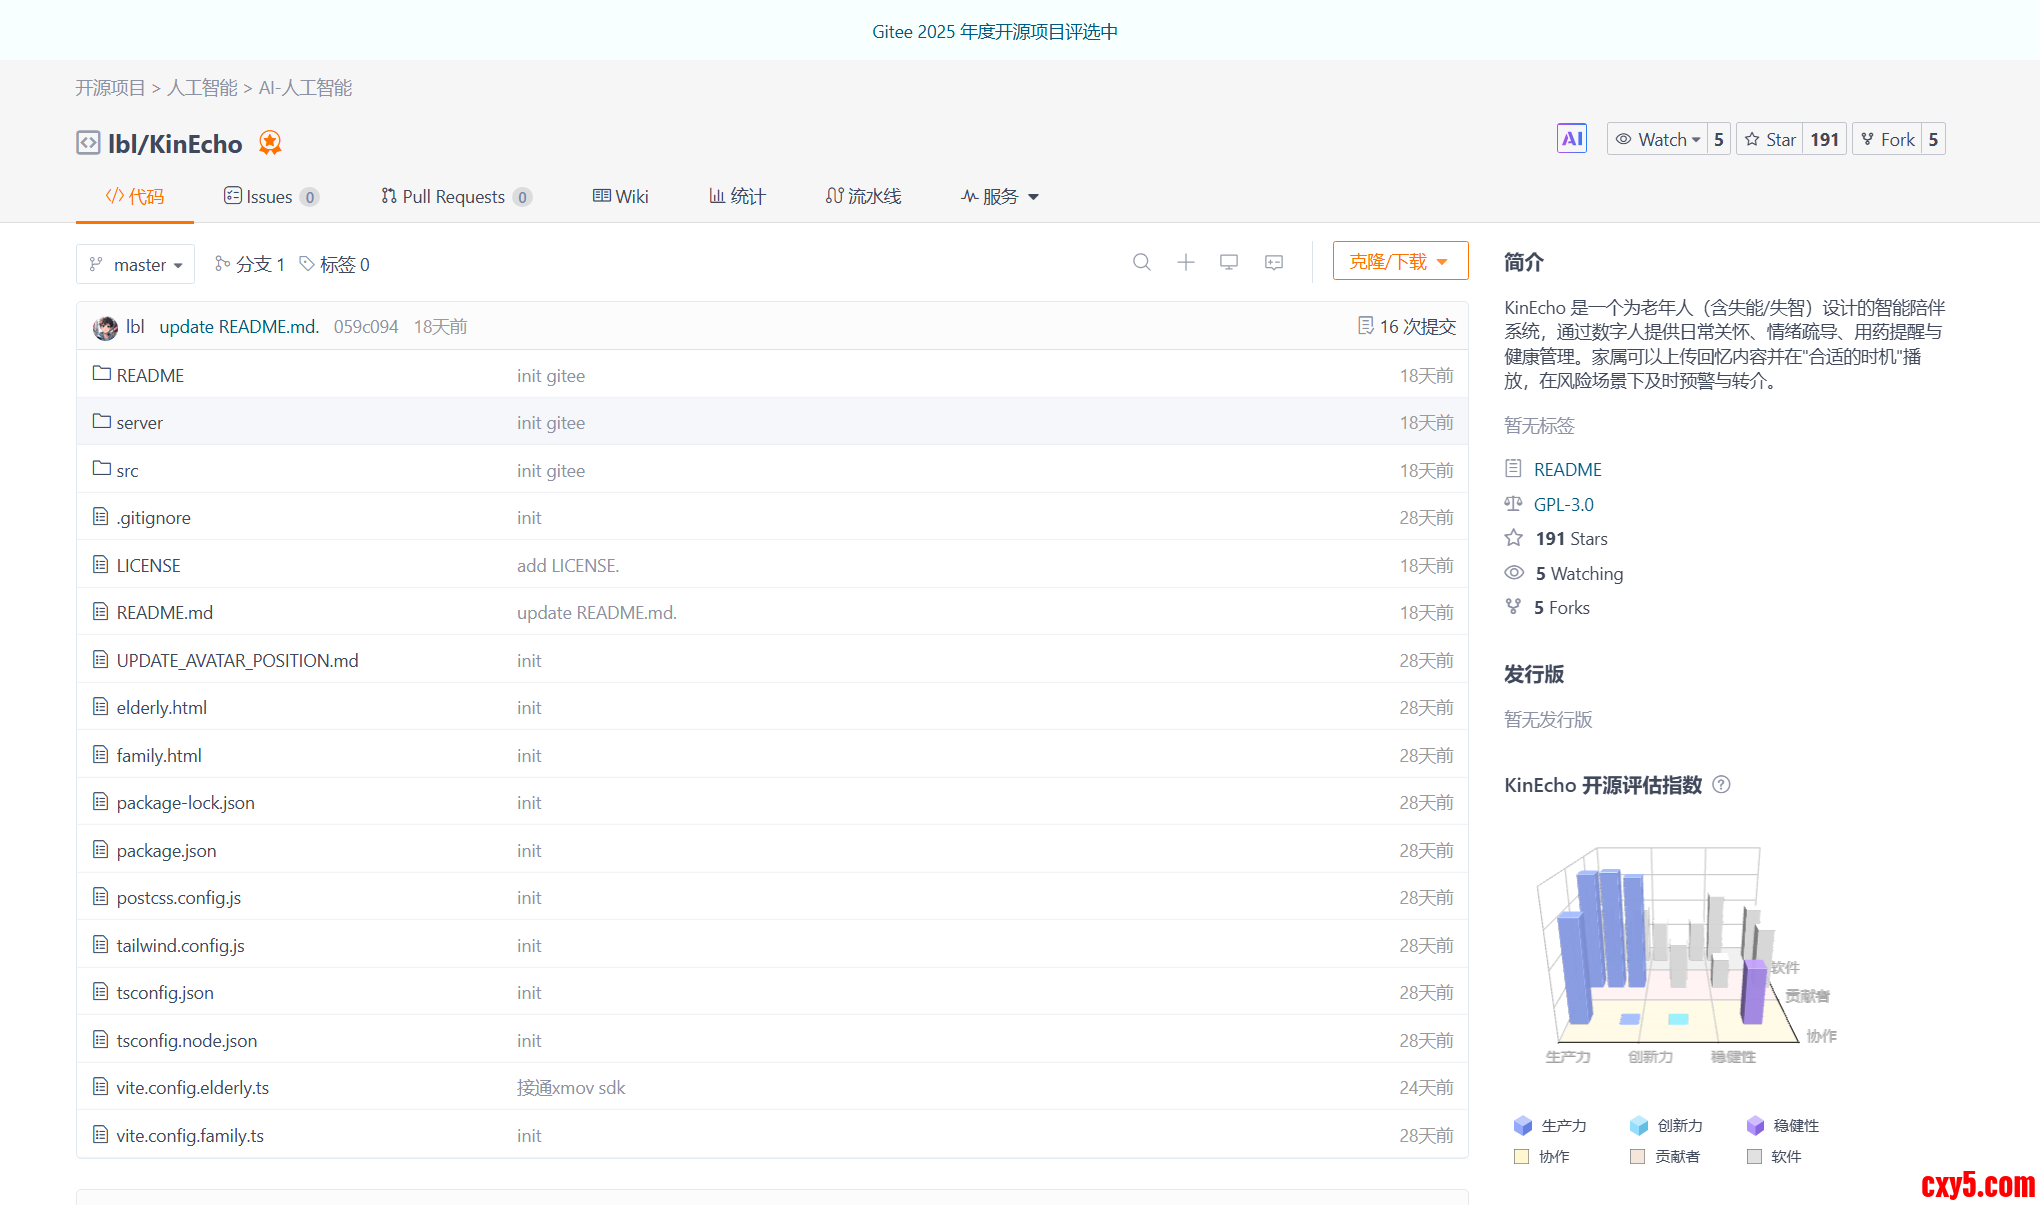Open the Pull Requests tab
Viewport: 2040px width, 1205px height.
coord(455,197)
